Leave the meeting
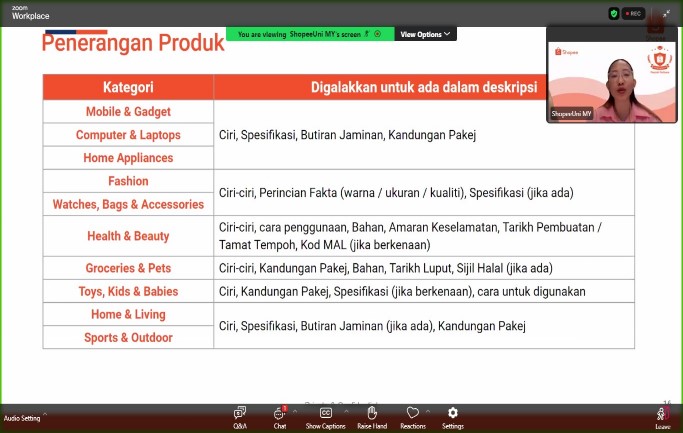 [x=663, y=418]
